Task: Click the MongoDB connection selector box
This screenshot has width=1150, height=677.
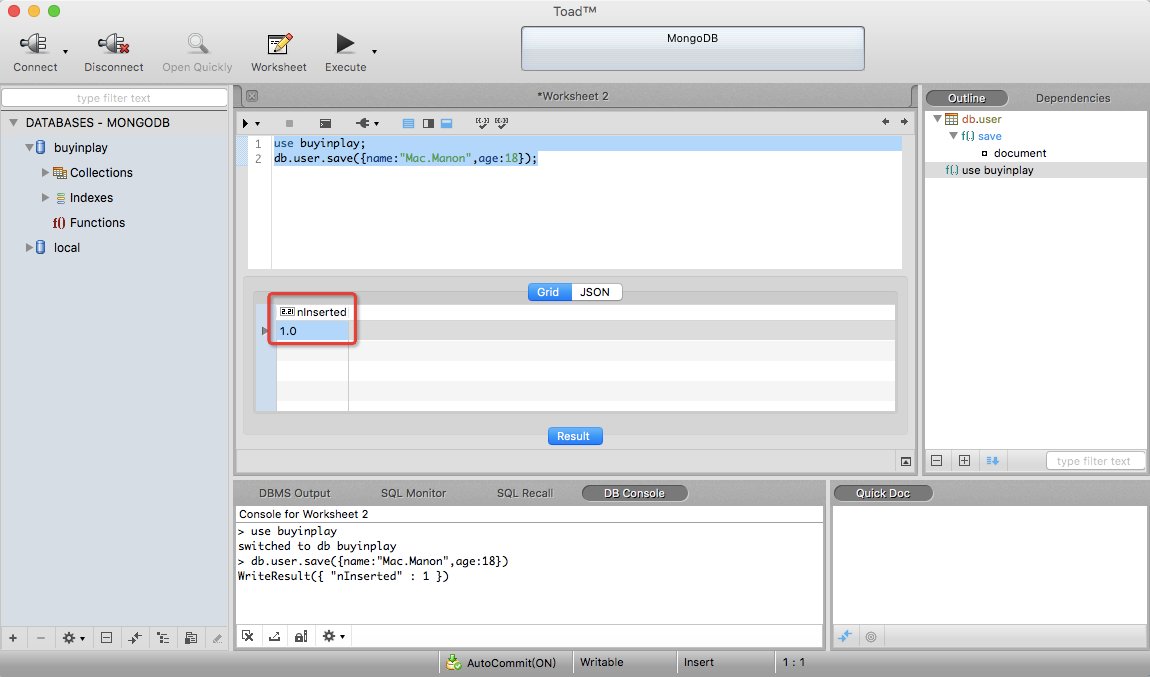Action: click(x=692, y=48)
